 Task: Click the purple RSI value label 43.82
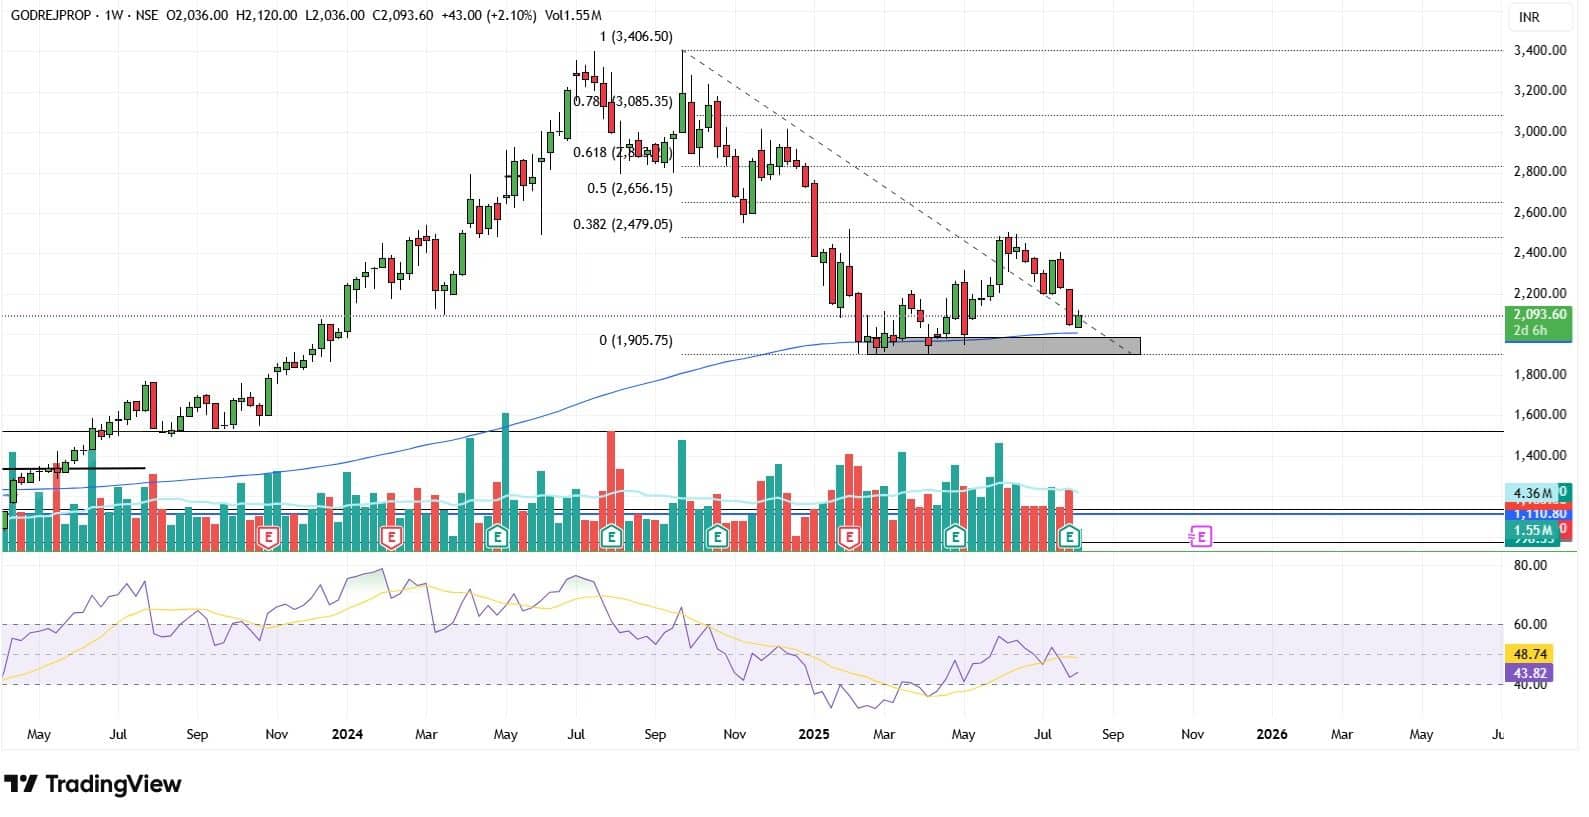point(1530,673)
